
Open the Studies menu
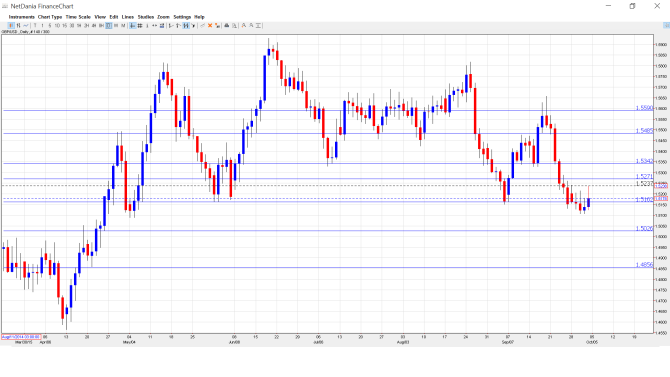pyautogui.click(x=146, y=17)
